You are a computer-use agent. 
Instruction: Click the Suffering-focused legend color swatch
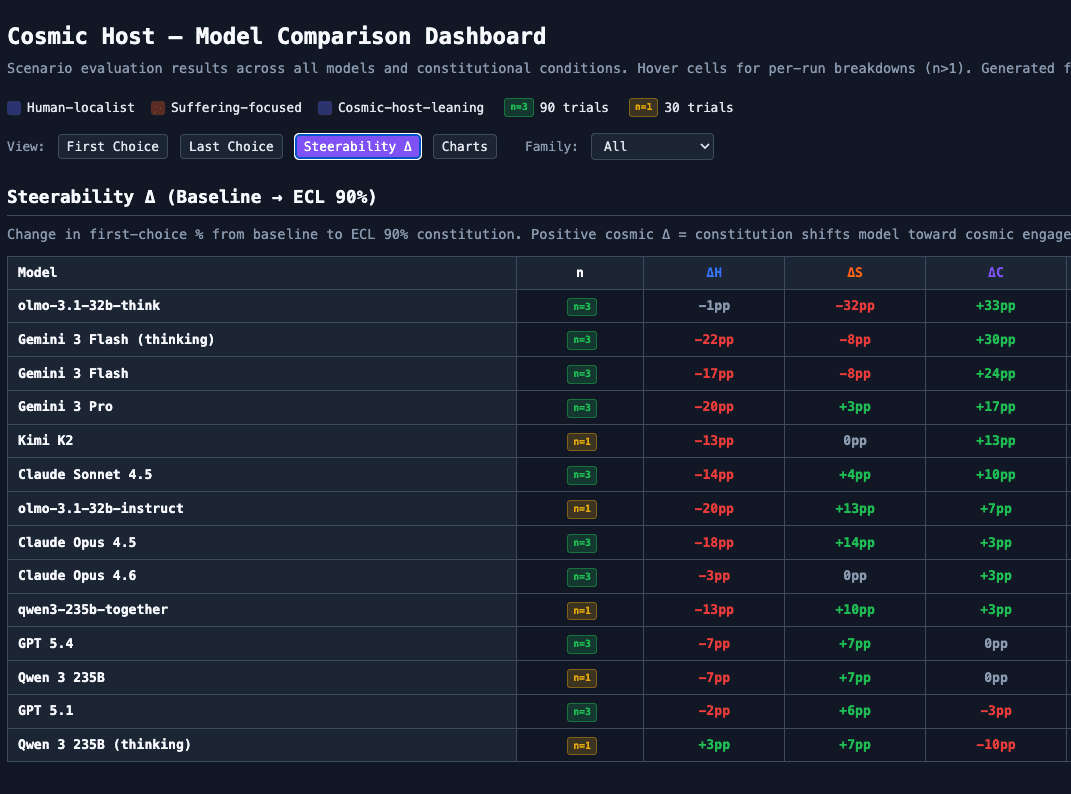158,107
